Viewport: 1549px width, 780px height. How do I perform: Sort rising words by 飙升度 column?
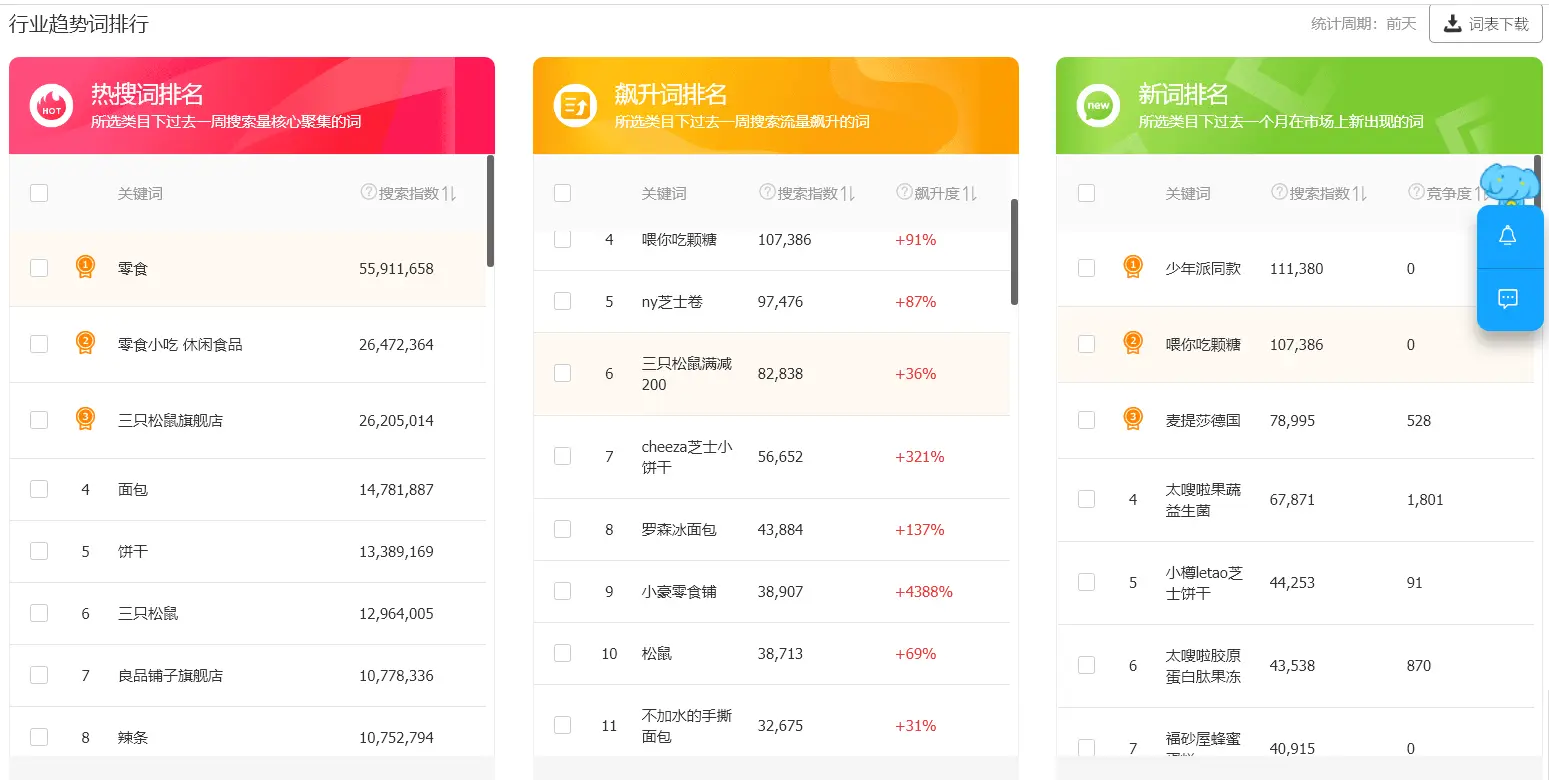pos(969,193)
